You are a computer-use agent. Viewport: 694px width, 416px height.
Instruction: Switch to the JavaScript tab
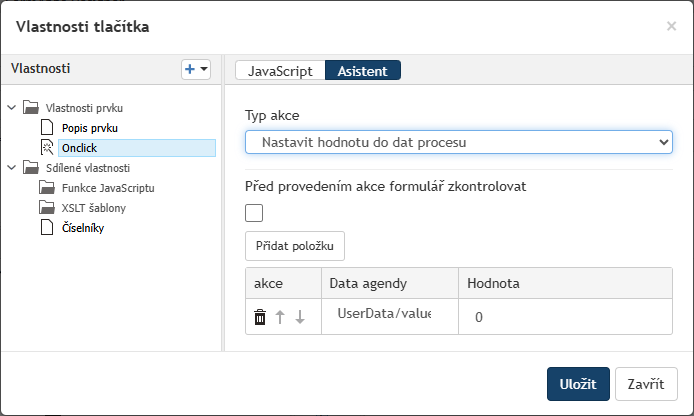tap(280, 71)
